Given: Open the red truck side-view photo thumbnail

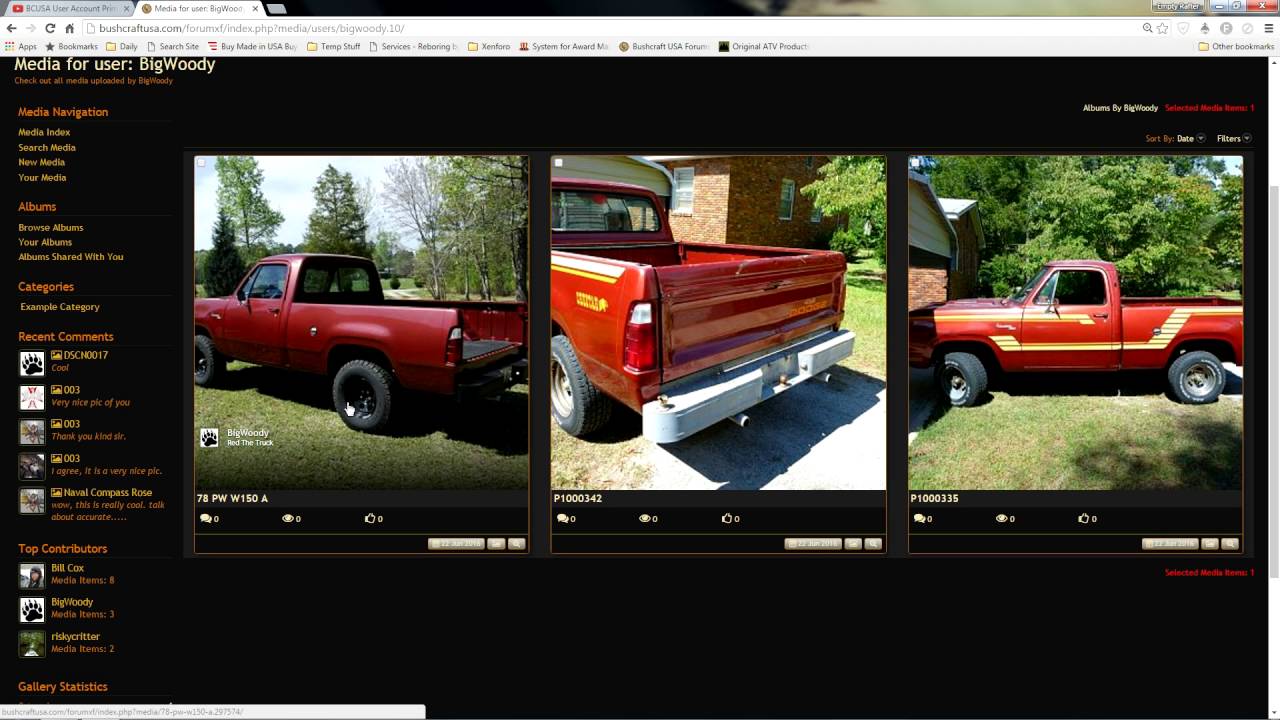Looking at the screenshot, I should [361, 322].
